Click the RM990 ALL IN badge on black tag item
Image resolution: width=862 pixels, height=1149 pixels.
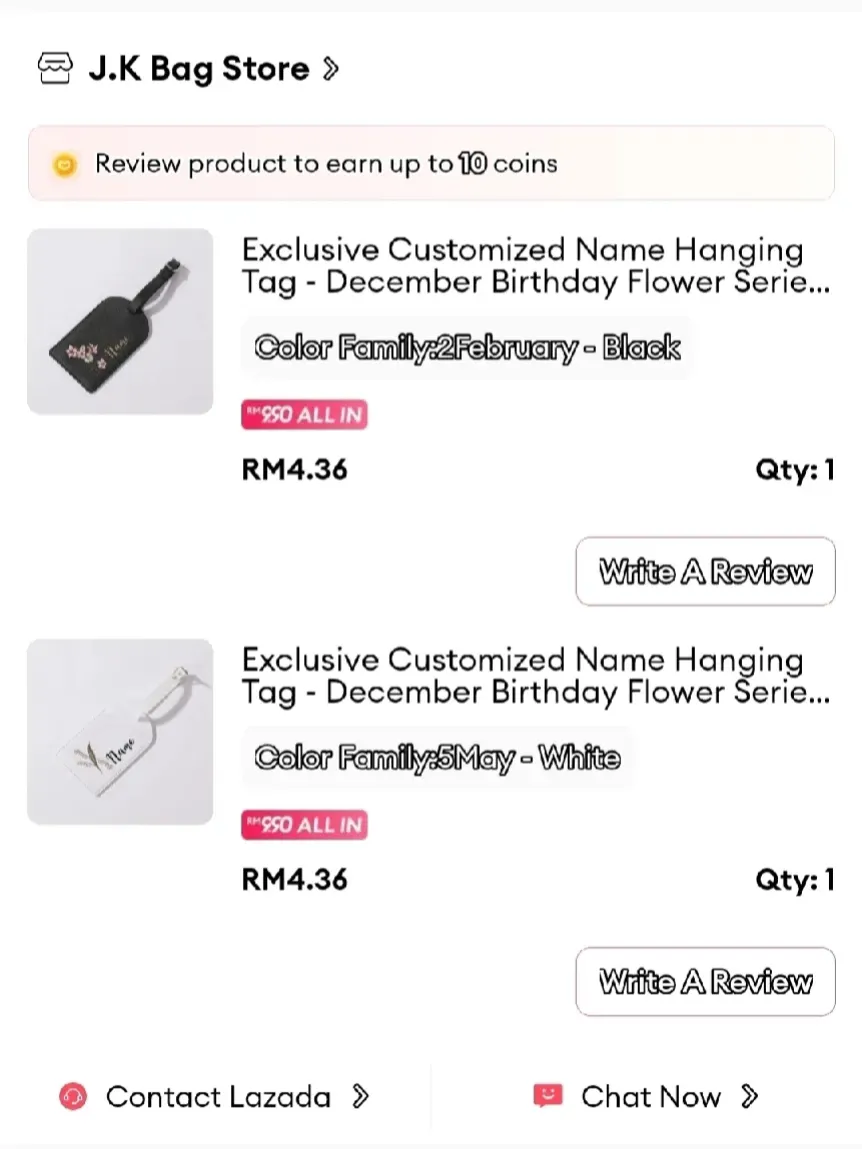tap(304, 415)
